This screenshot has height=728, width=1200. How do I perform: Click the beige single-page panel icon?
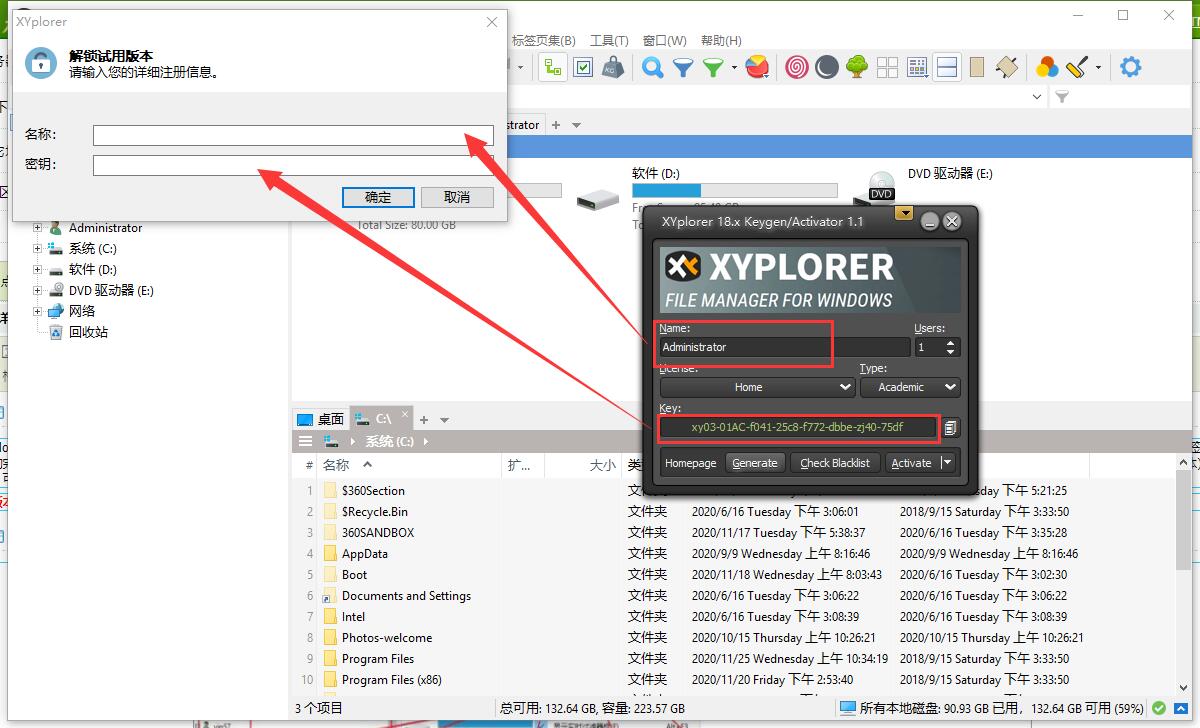point(977,67)
